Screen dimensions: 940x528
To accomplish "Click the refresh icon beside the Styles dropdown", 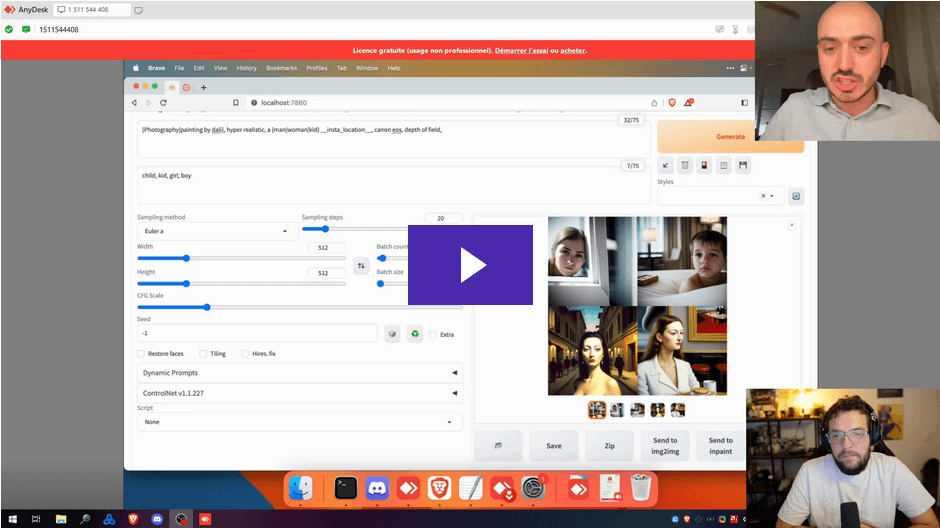I will (796, 196).
